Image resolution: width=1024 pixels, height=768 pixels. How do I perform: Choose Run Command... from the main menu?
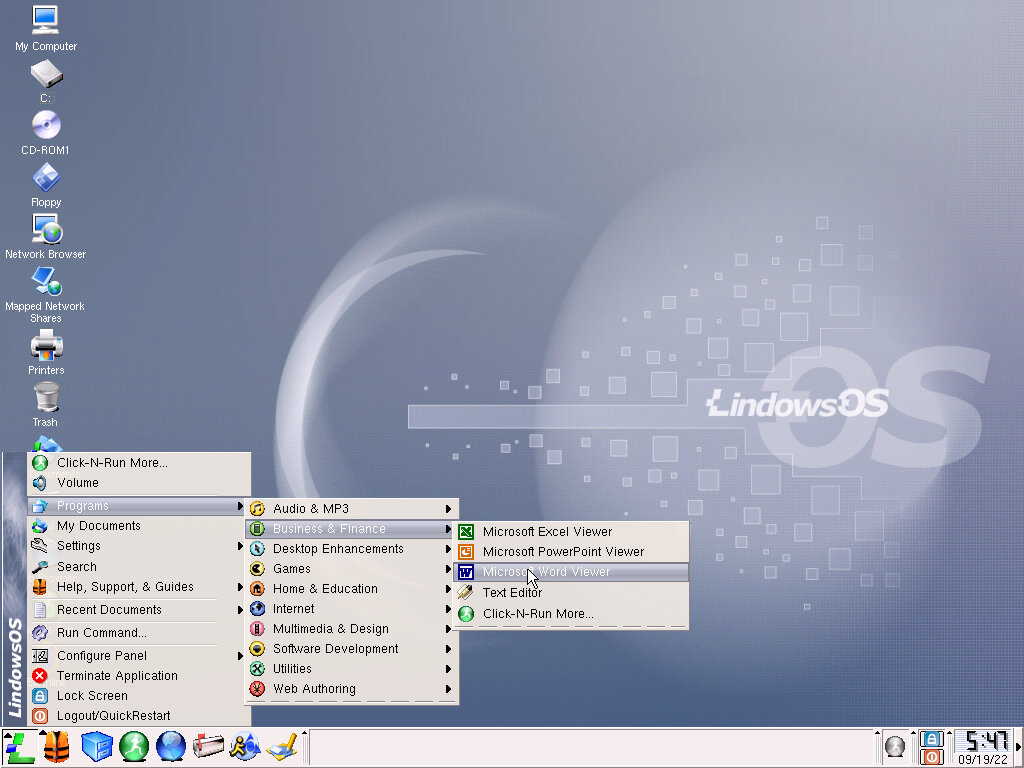coord(101,633)
